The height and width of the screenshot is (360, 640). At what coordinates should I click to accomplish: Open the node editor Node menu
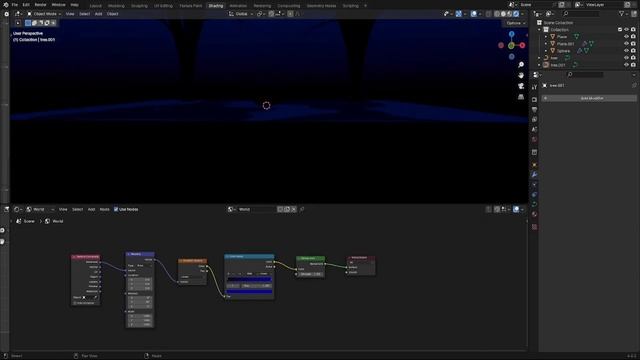click(x=104, y=209)
